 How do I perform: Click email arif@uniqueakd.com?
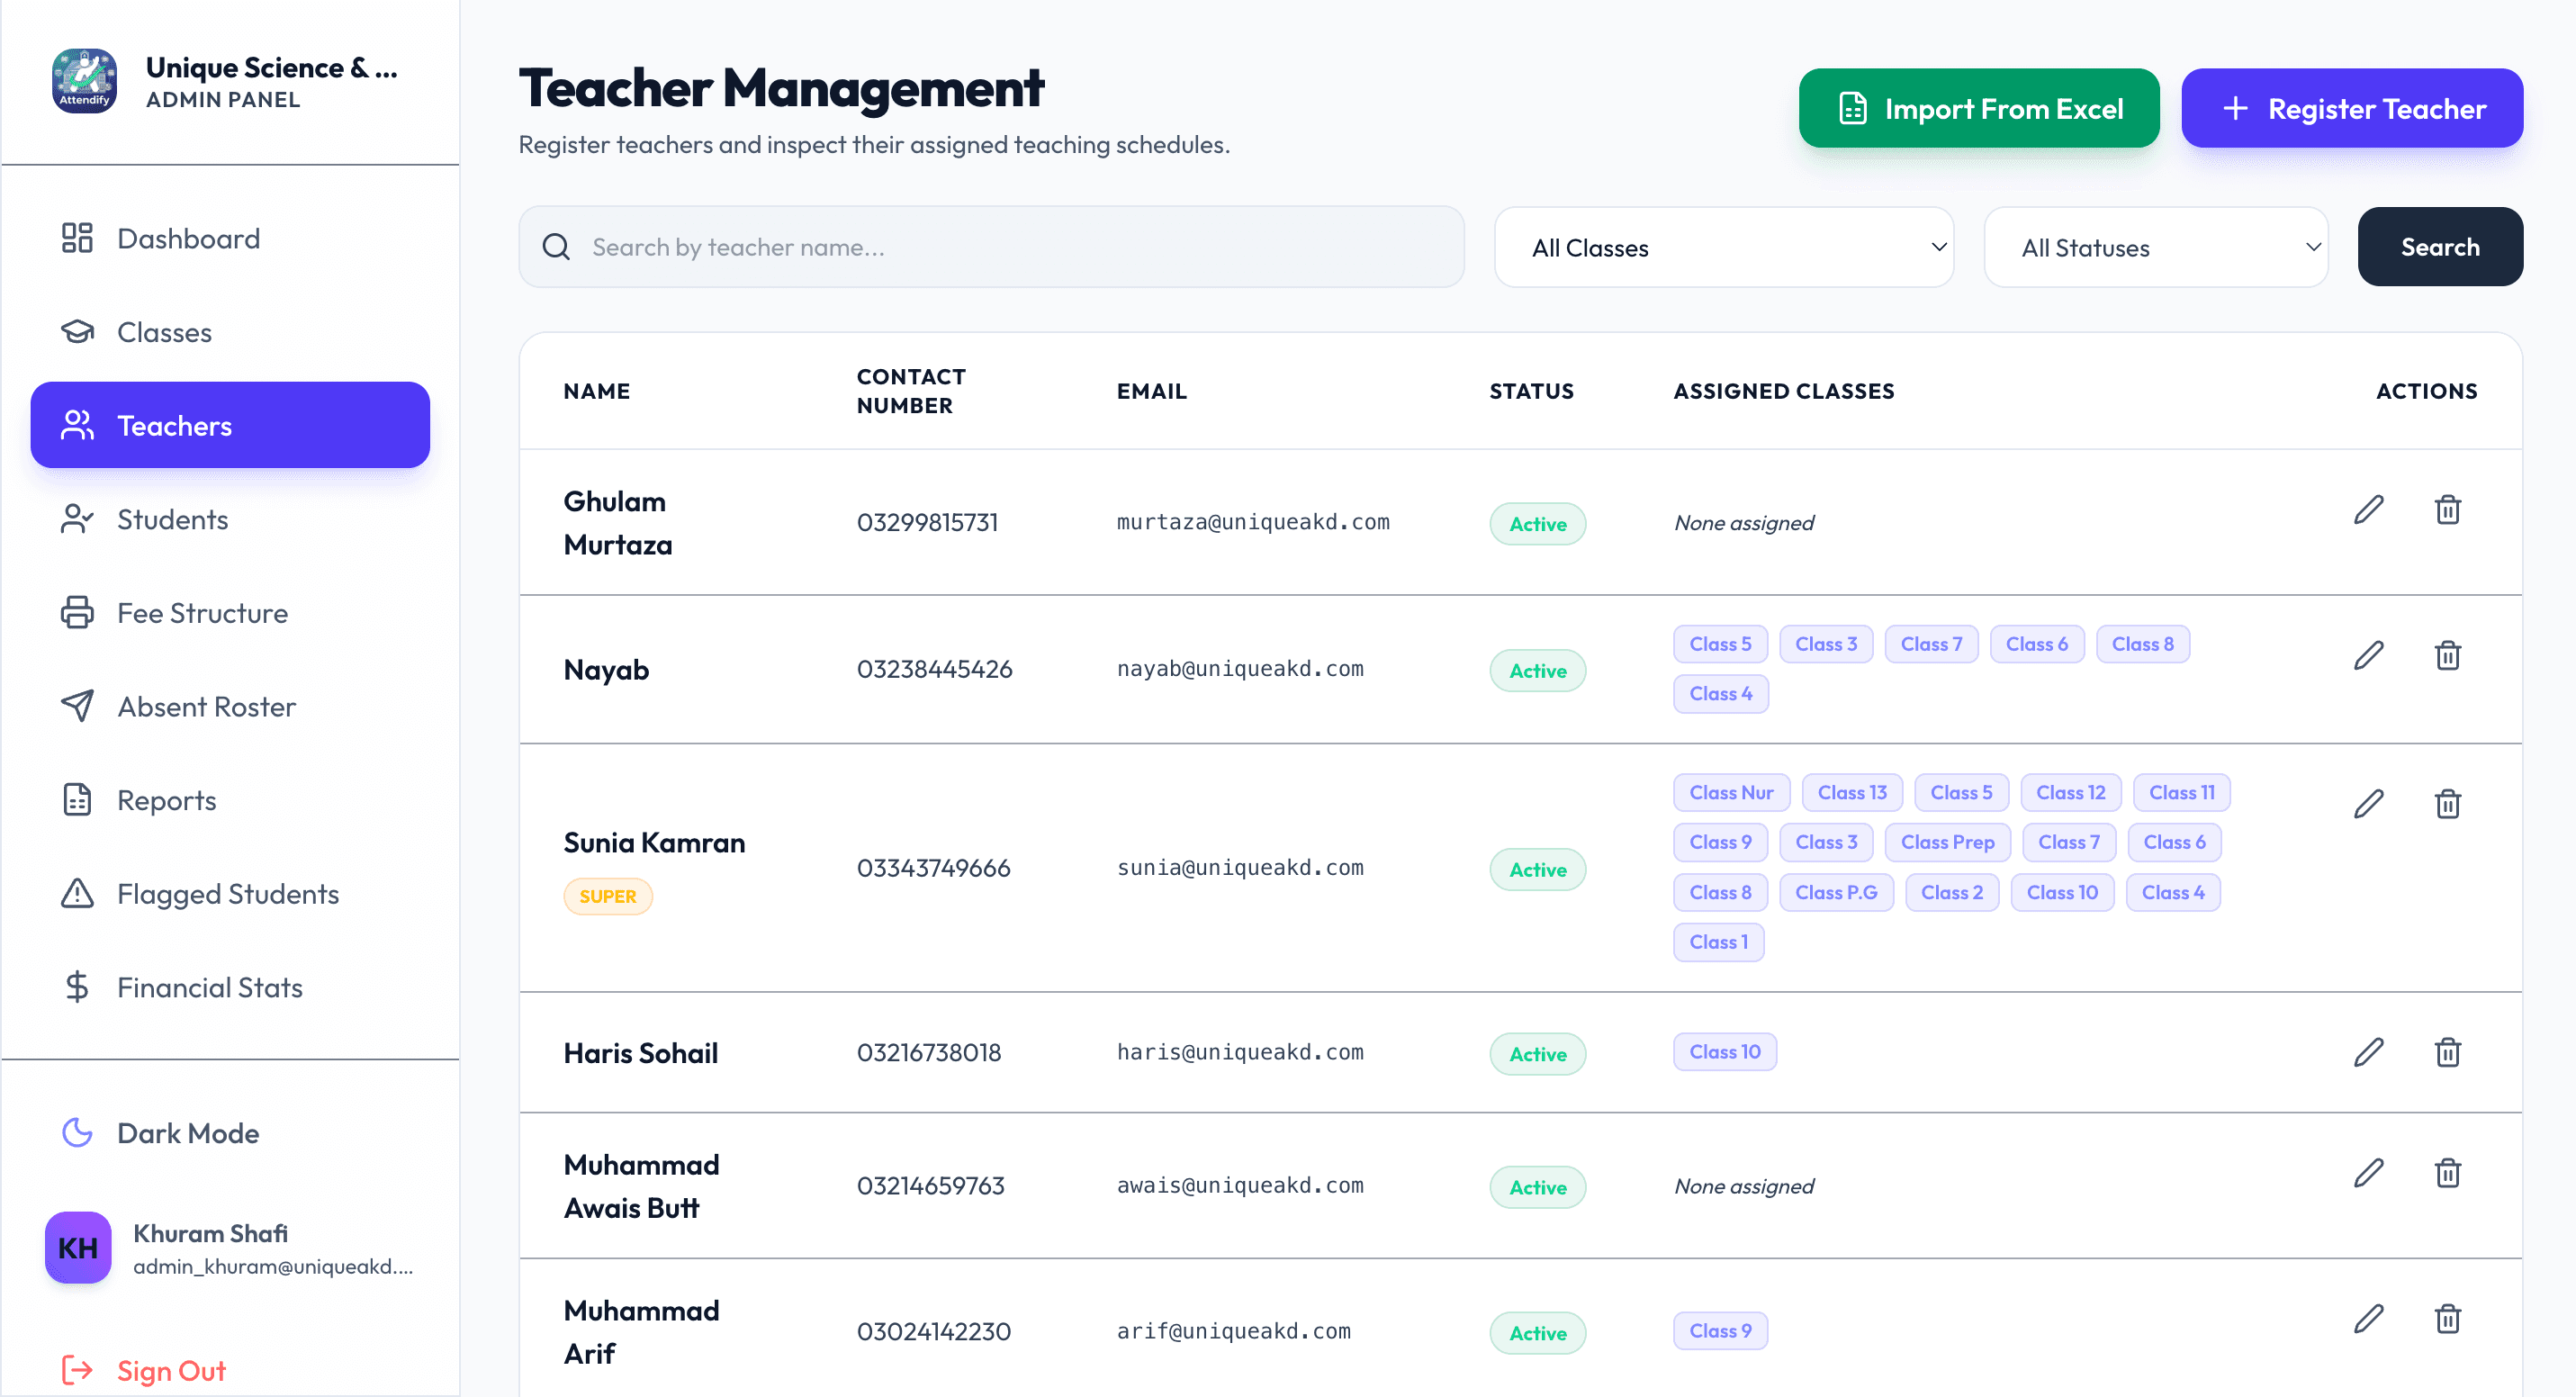pos(1233,1332)
